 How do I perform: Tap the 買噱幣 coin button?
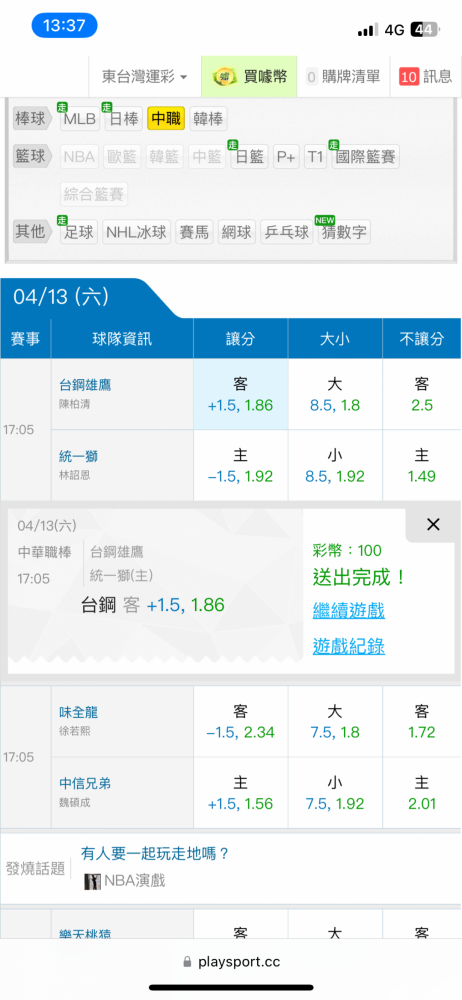pos(250,77)
